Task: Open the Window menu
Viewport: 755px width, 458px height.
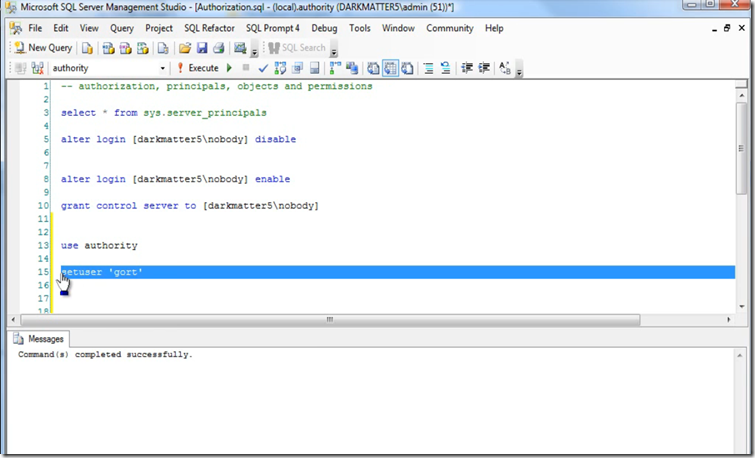Action: pos(398,28)
